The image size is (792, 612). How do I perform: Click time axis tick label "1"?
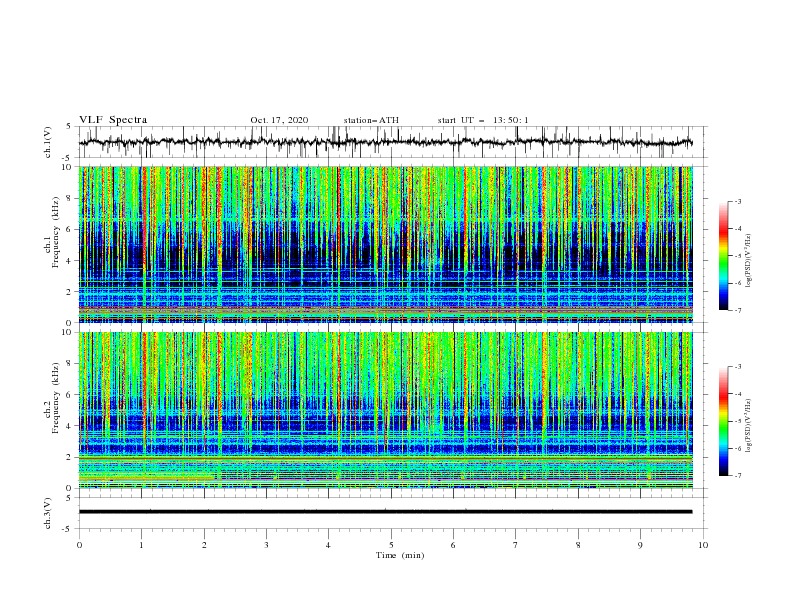pyautogui.click(x=141, y=545)
